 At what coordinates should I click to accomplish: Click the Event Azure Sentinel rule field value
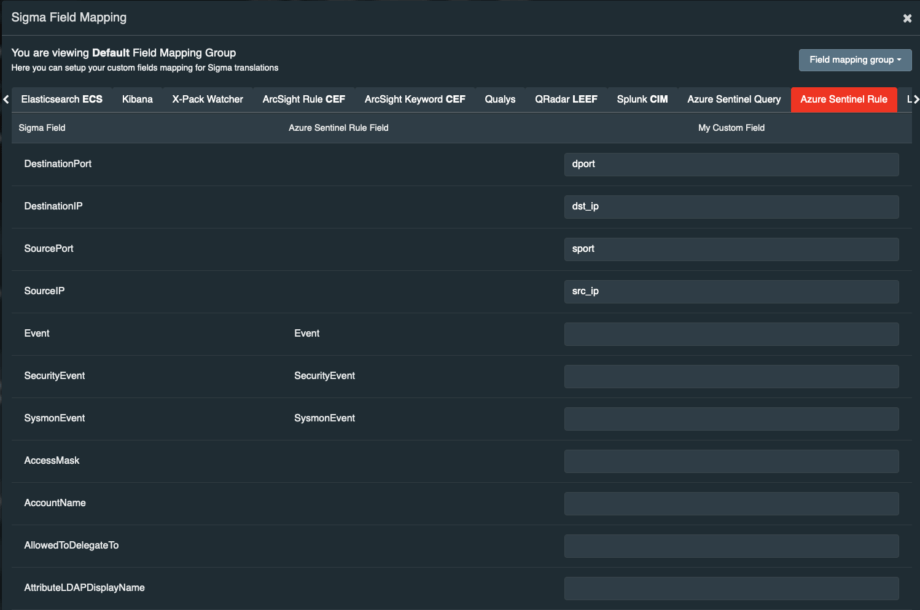tap(307, 333)
